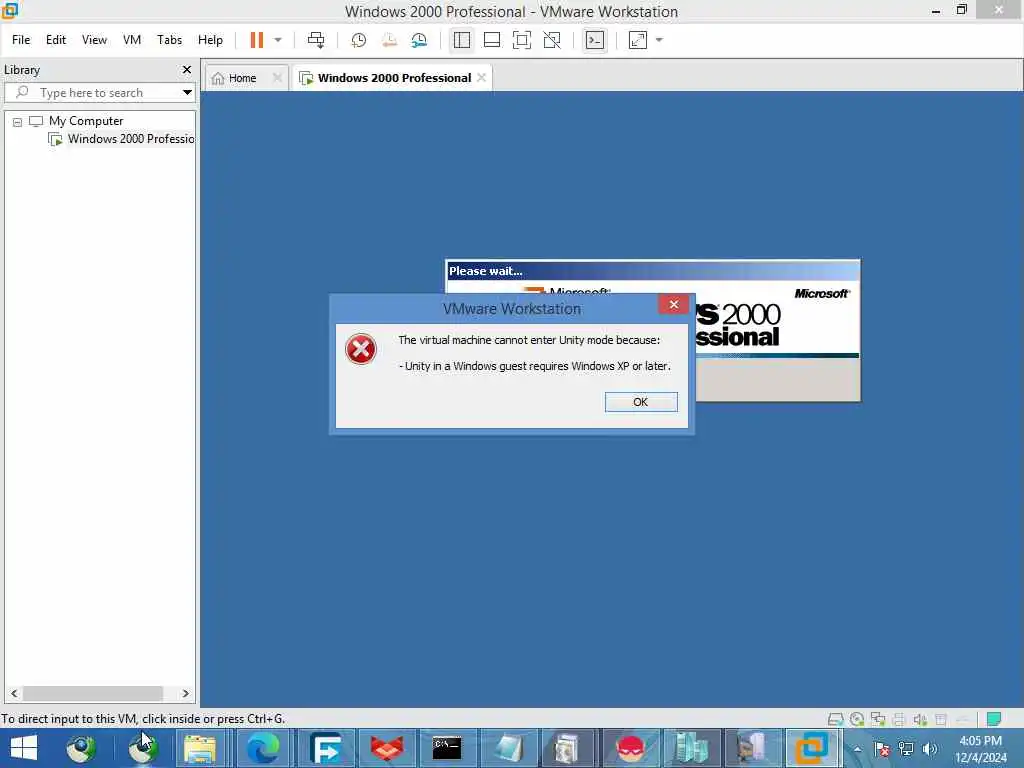Image resolution: width=1024 pixels, height=768 pixels.
Task: Open the console view icon
Action: [595, 40]
